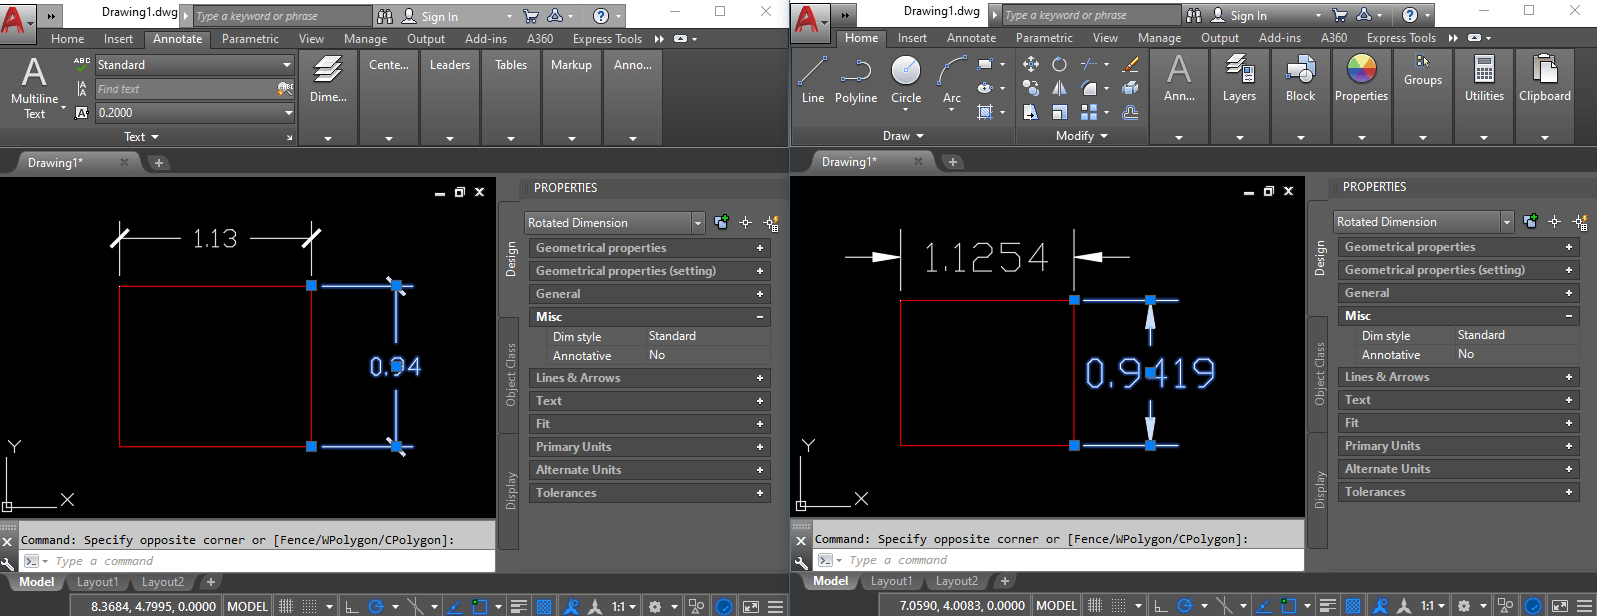Click keyword search box in right window
Screen dimensions: 1597x616
[1090, 15]
